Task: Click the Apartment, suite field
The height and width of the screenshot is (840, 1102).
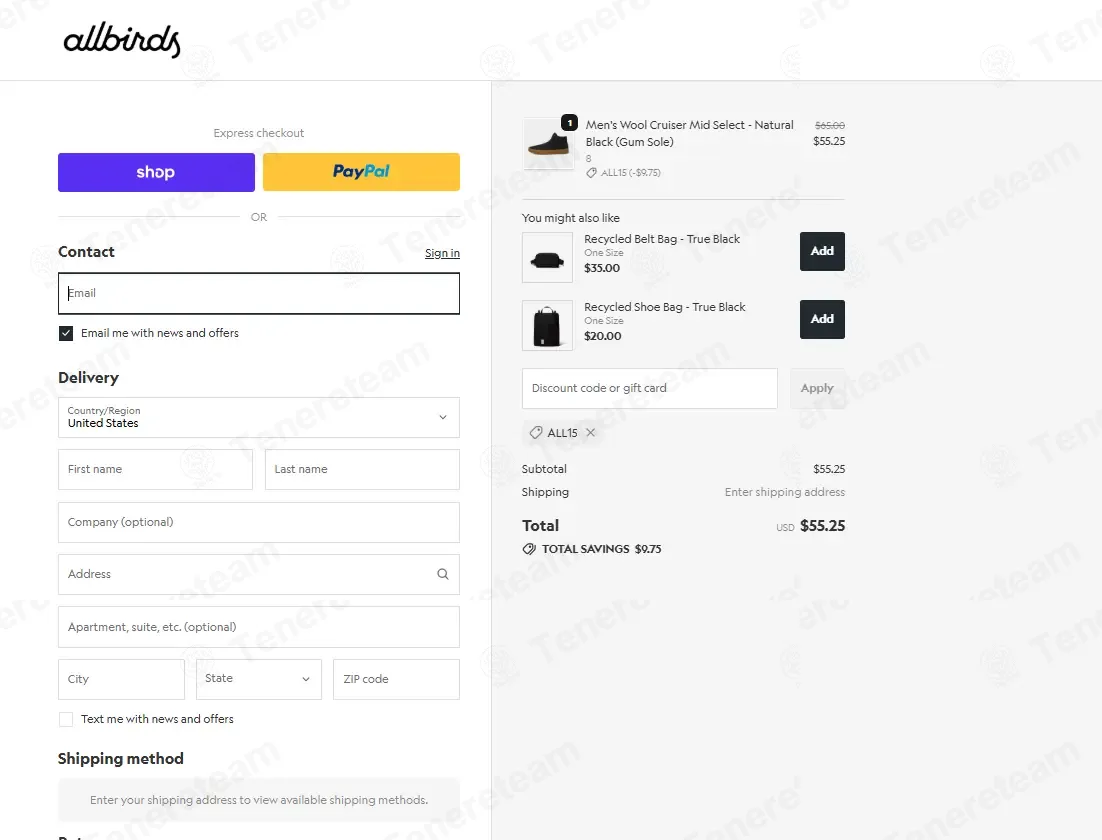Action: point(259,627)
